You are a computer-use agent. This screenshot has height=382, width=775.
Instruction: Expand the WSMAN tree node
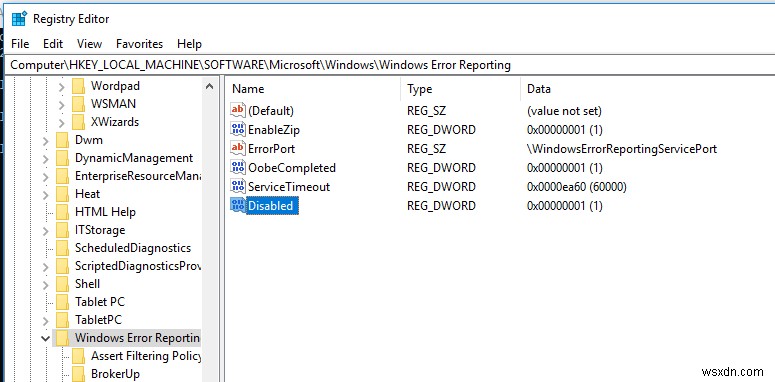pos(61,105)
